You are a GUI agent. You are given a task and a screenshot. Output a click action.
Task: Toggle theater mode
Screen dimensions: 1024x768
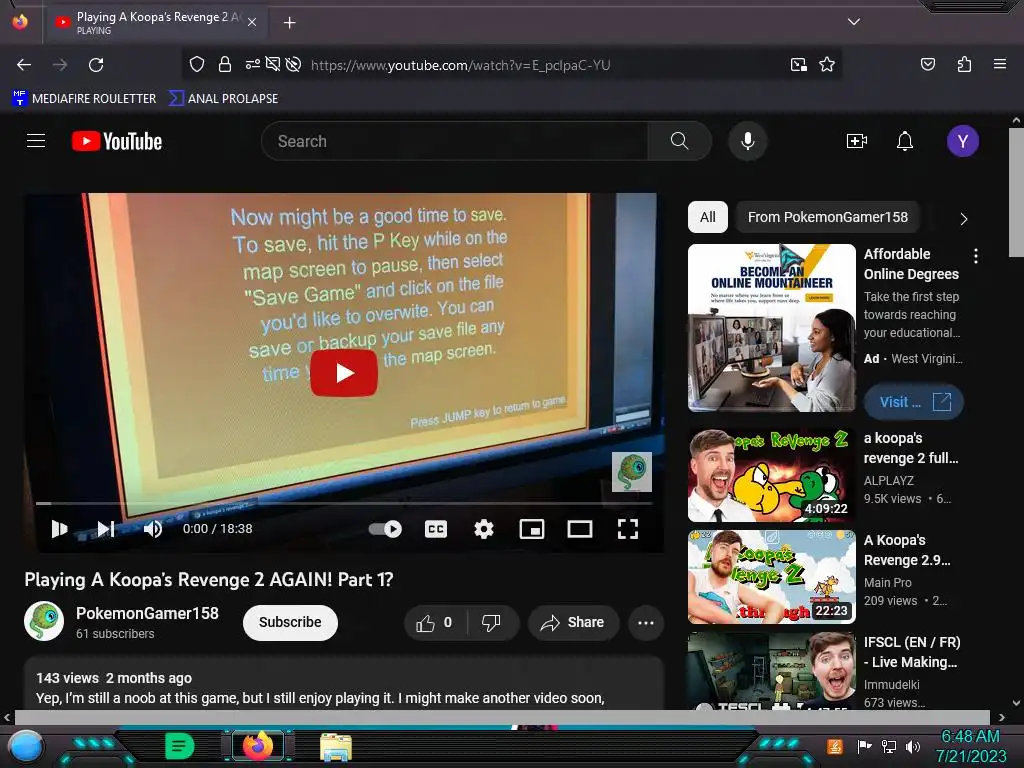(579, 529)
